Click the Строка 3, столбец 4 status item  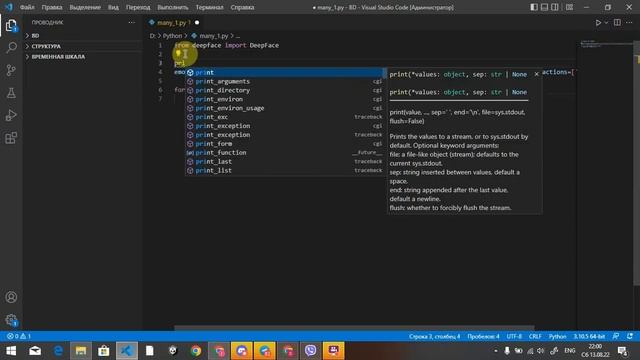click(434, 336)
